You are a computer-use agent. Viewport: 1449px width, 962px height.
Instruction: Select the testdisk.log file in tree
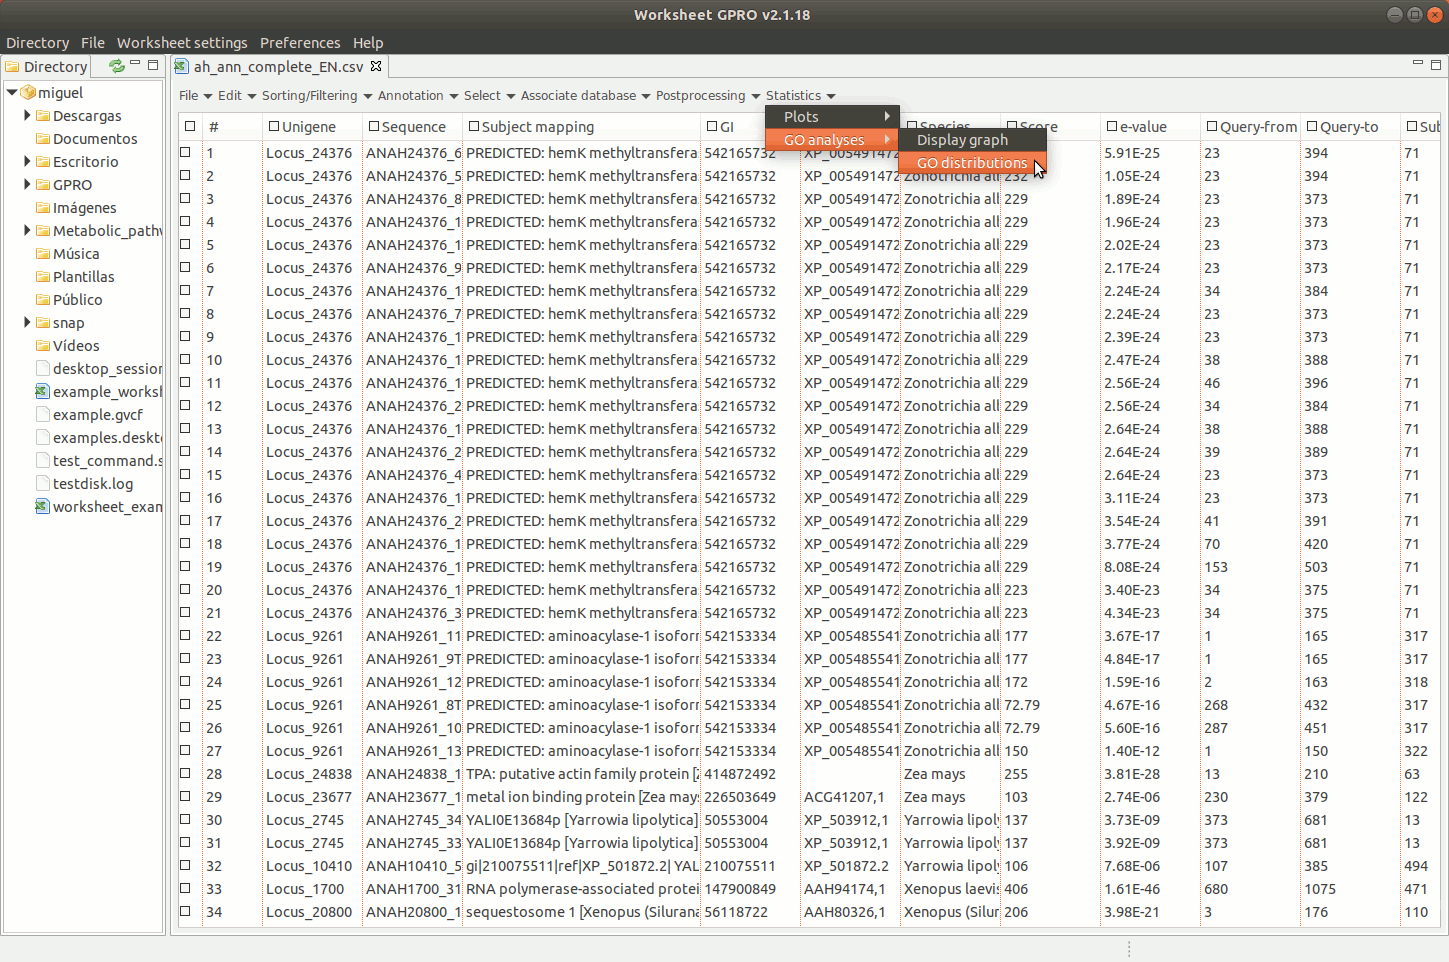pyautogui.click(x=92, y=484)
